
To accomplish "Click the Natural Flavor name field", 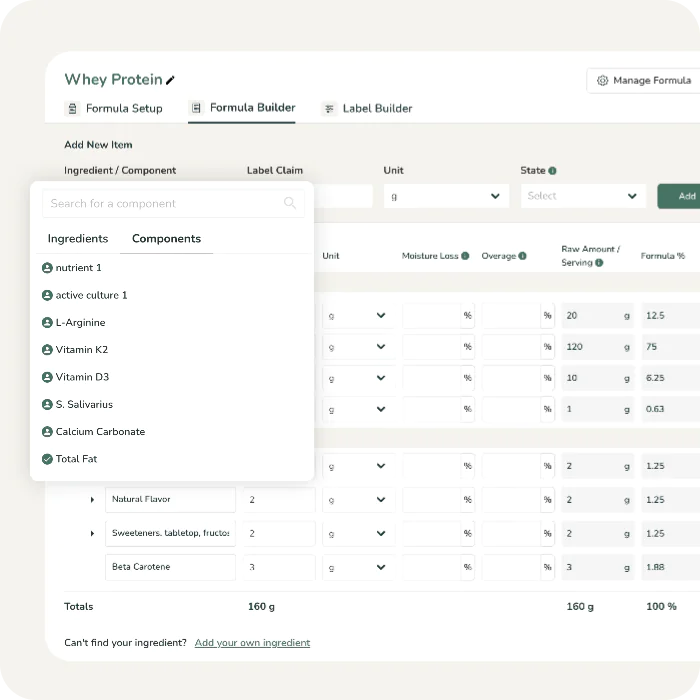I will pos(170,500).
